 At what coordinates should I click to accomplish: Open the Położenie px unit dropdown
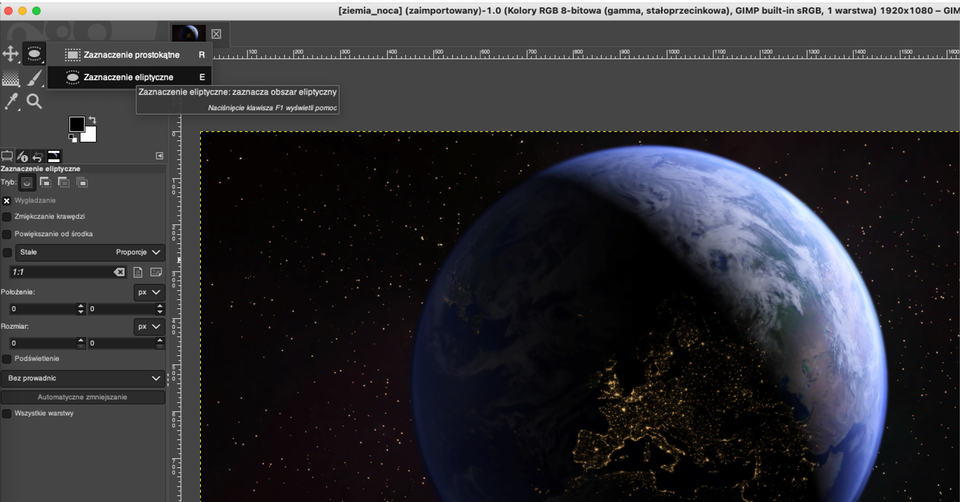[148, 293]
